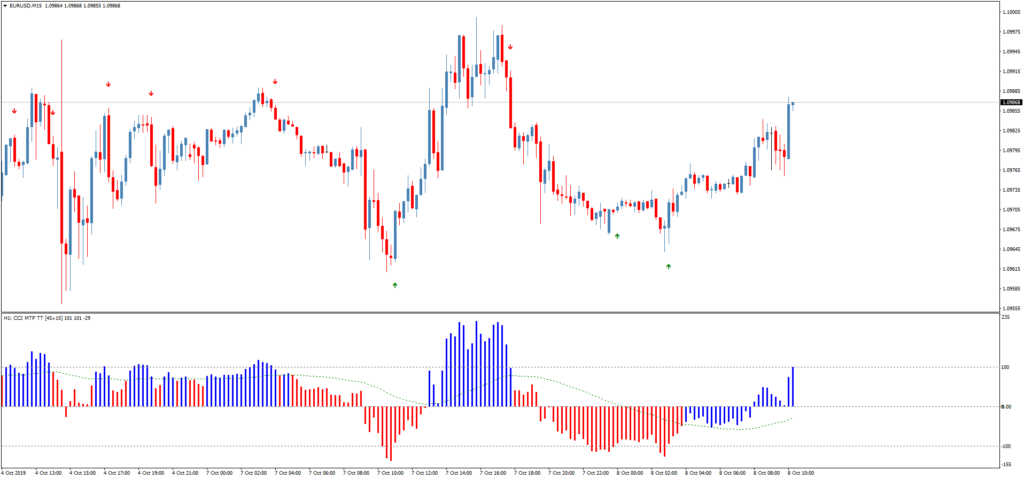
Task: Click the 235 level on the CCI scale
Action: coord(1005,317)
